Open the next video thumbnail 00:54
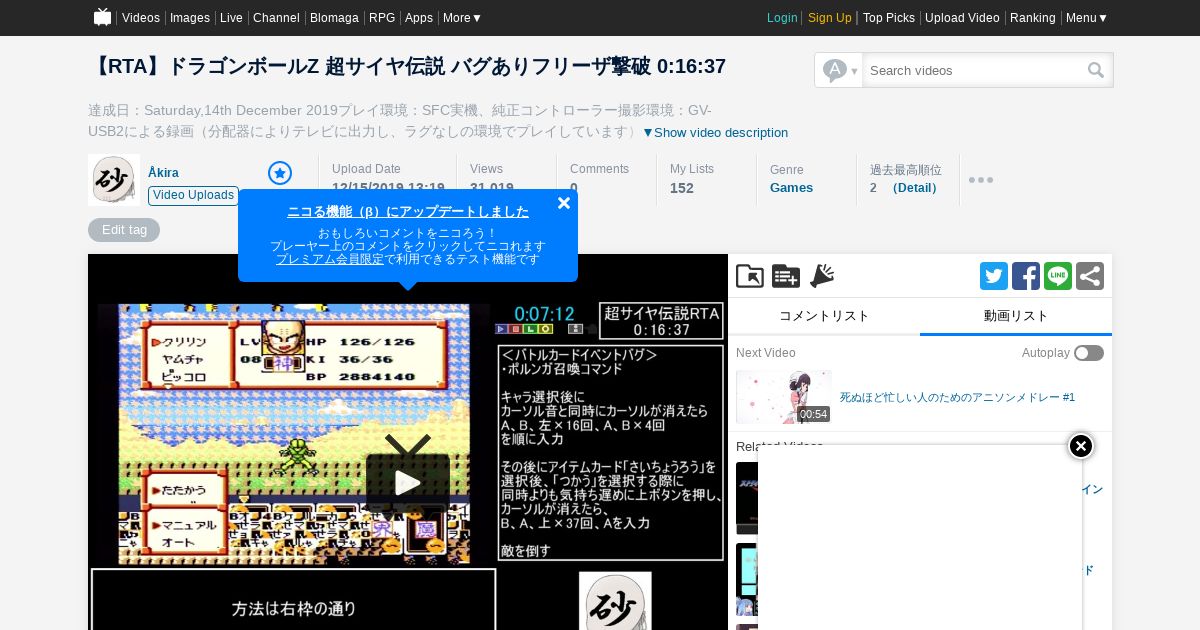The height and width of the screenshot is (630, 1200). [784, 397]
